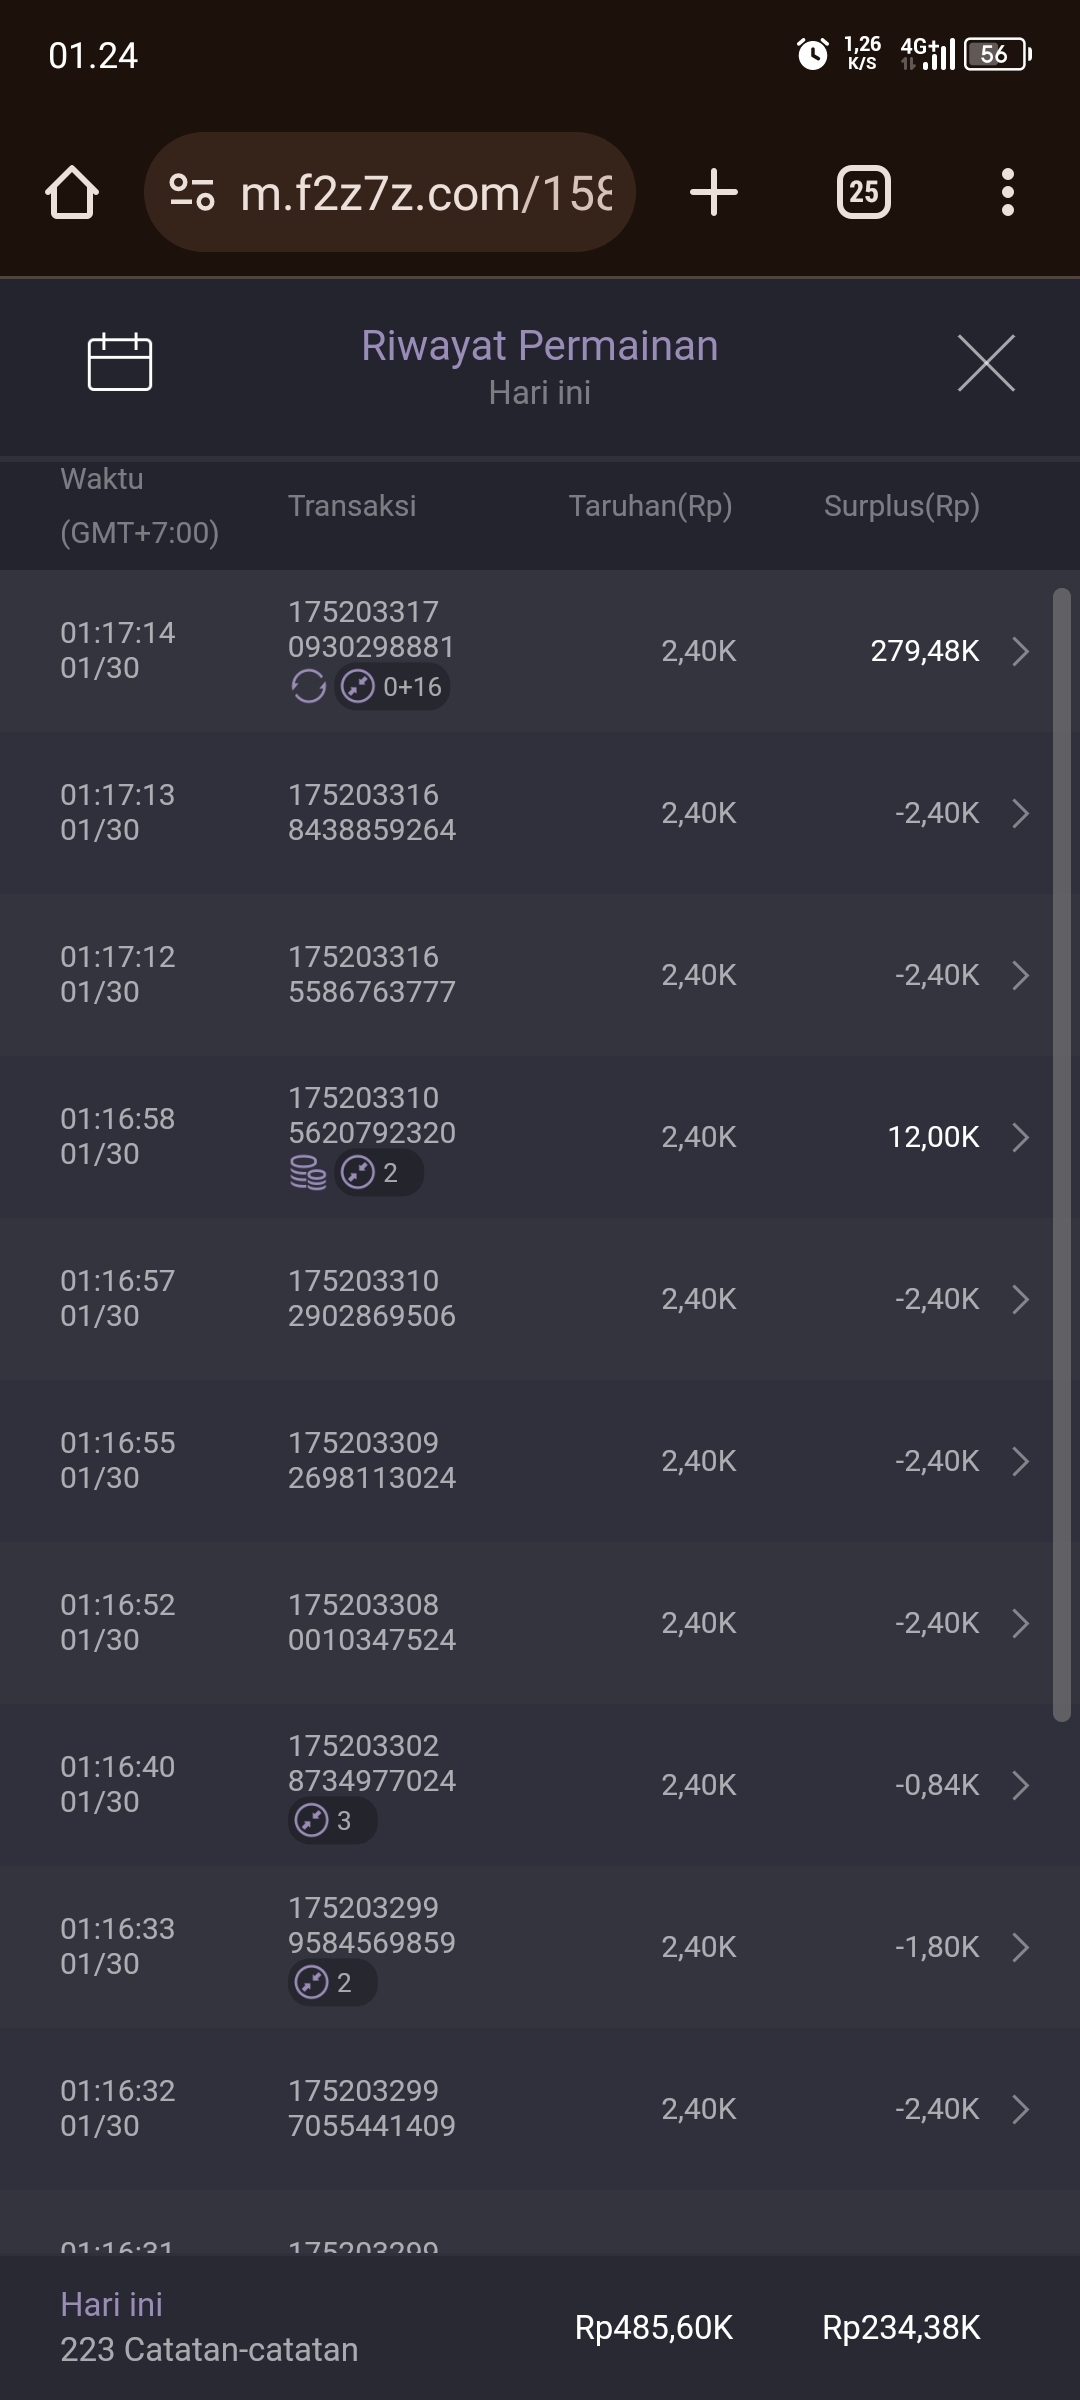
Task: Open the site settings icon in address bar
Action: pyautogui.click(x=192, y=192)
